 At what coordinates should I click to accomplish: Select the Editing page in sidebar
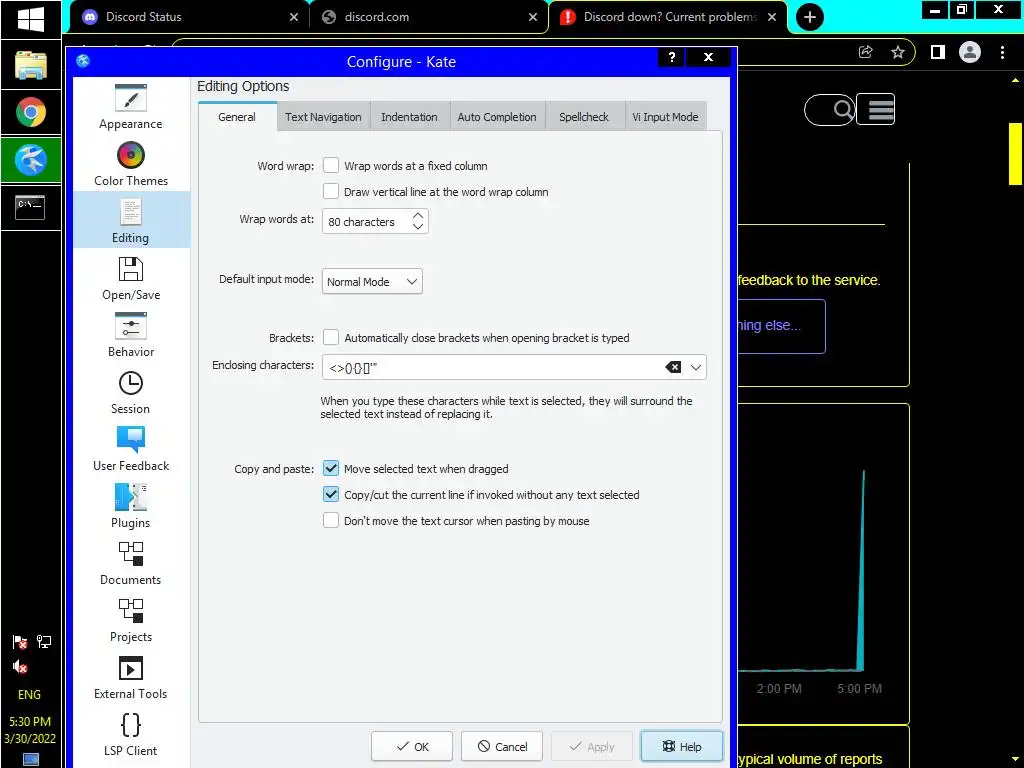(131, 220)
